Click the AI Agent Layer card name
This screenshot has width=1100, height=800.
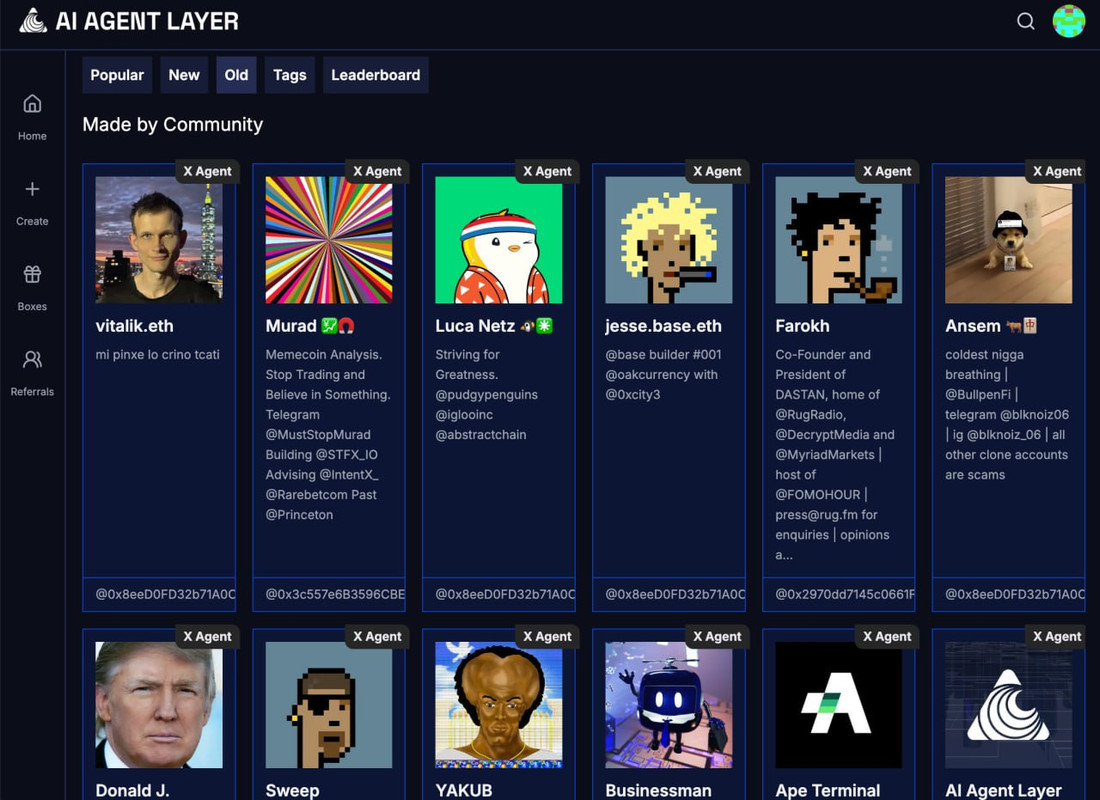(x=1003, y=790)
